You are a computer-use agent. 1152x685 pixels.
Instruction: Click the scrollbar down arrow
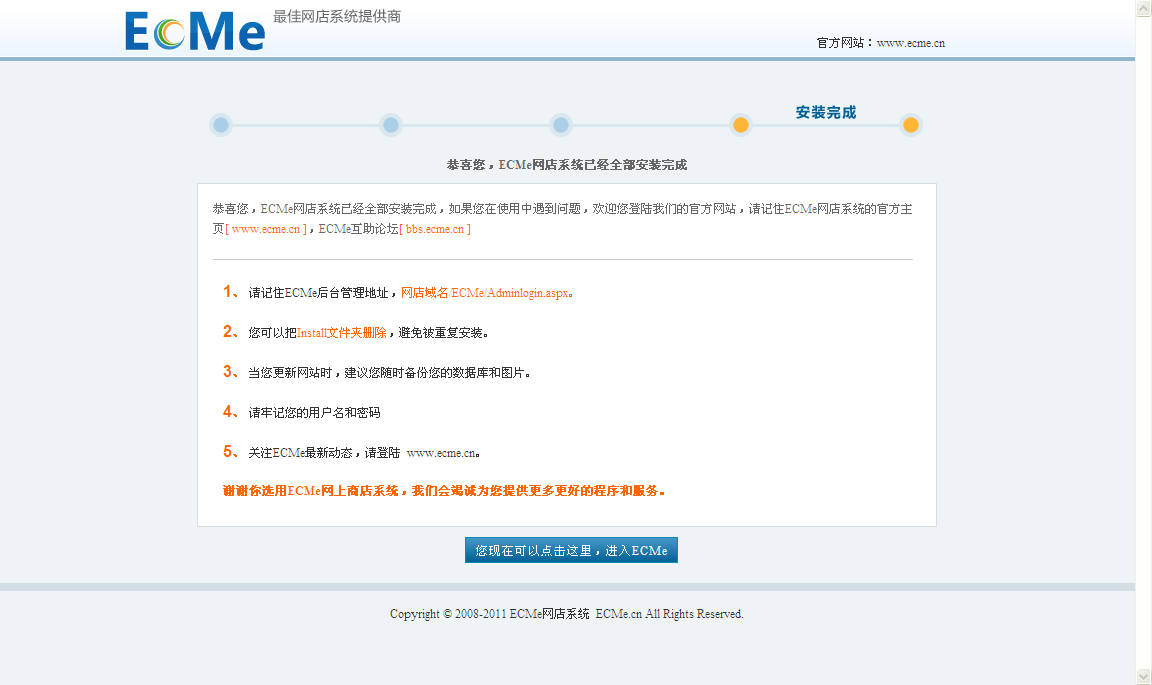(1144, 676)
